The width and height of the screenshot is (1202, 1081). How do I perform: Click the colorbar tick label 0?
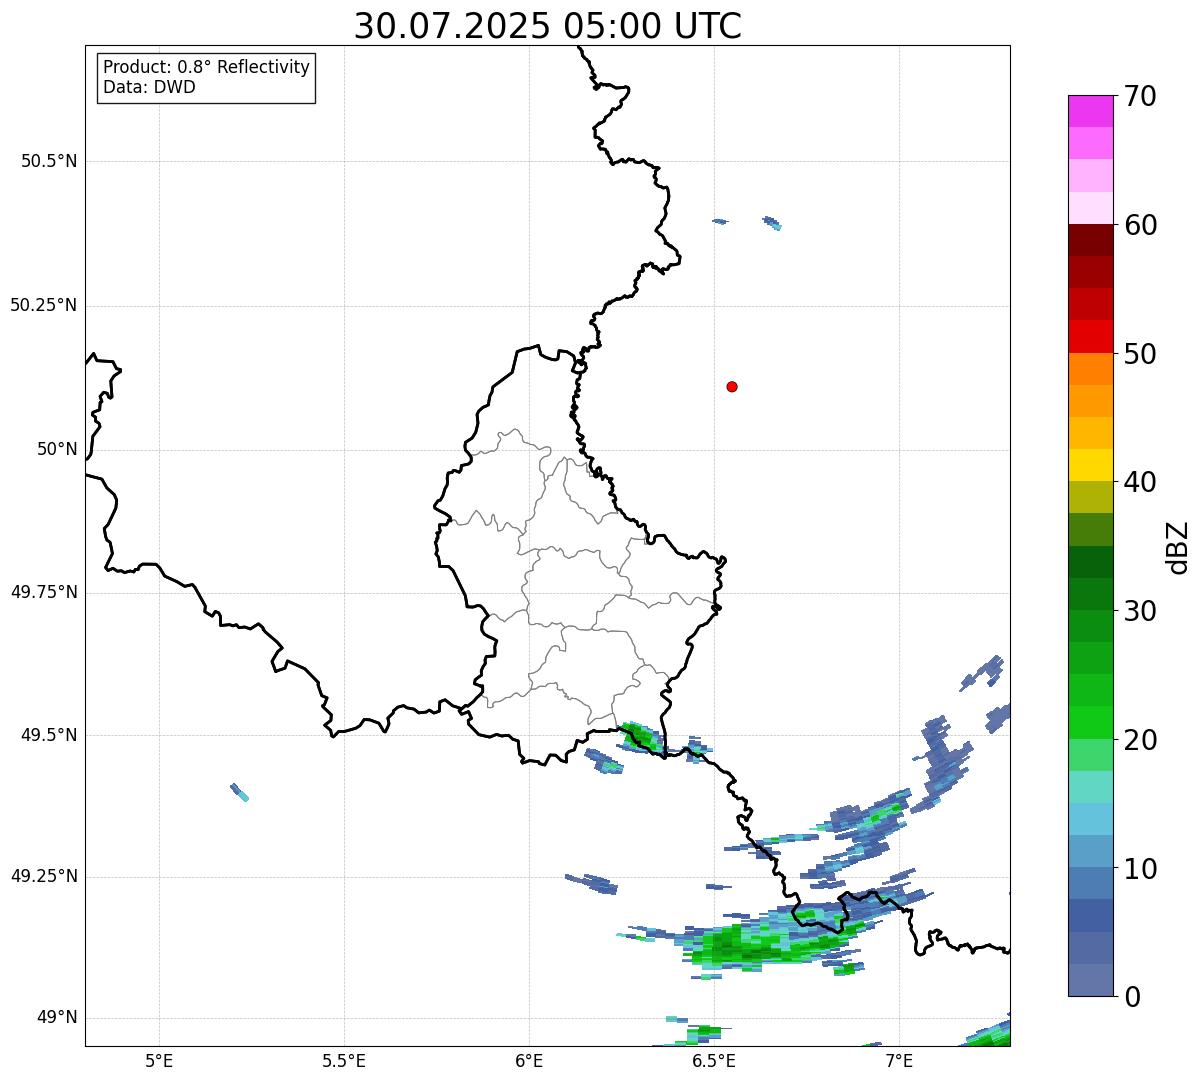1132,997
